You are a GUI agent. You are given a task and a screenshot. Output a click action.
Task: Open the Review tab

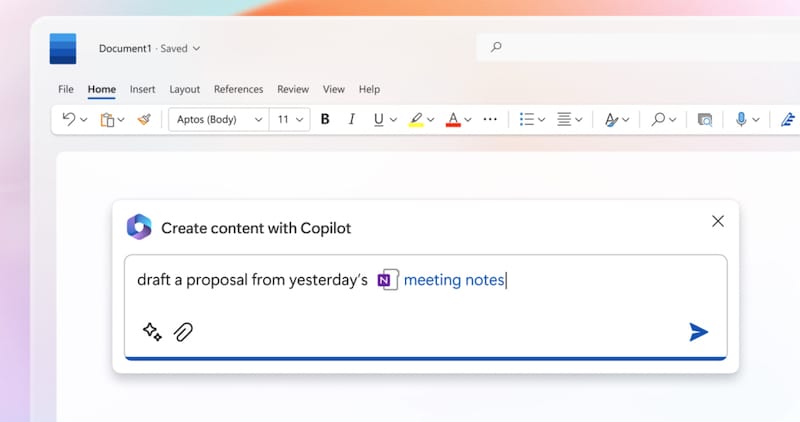293,89
